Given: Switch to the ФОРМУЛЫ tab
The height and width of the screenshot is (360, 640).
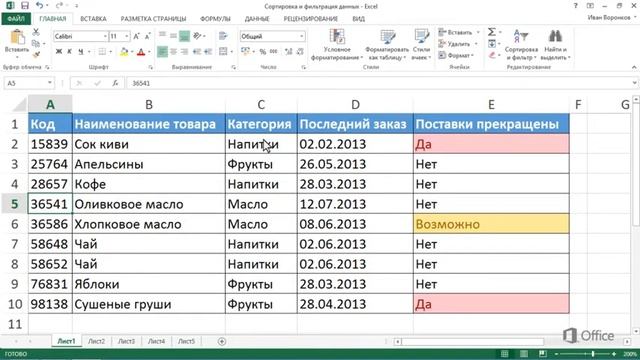Looking at the screenshot, I should [215, 19].
